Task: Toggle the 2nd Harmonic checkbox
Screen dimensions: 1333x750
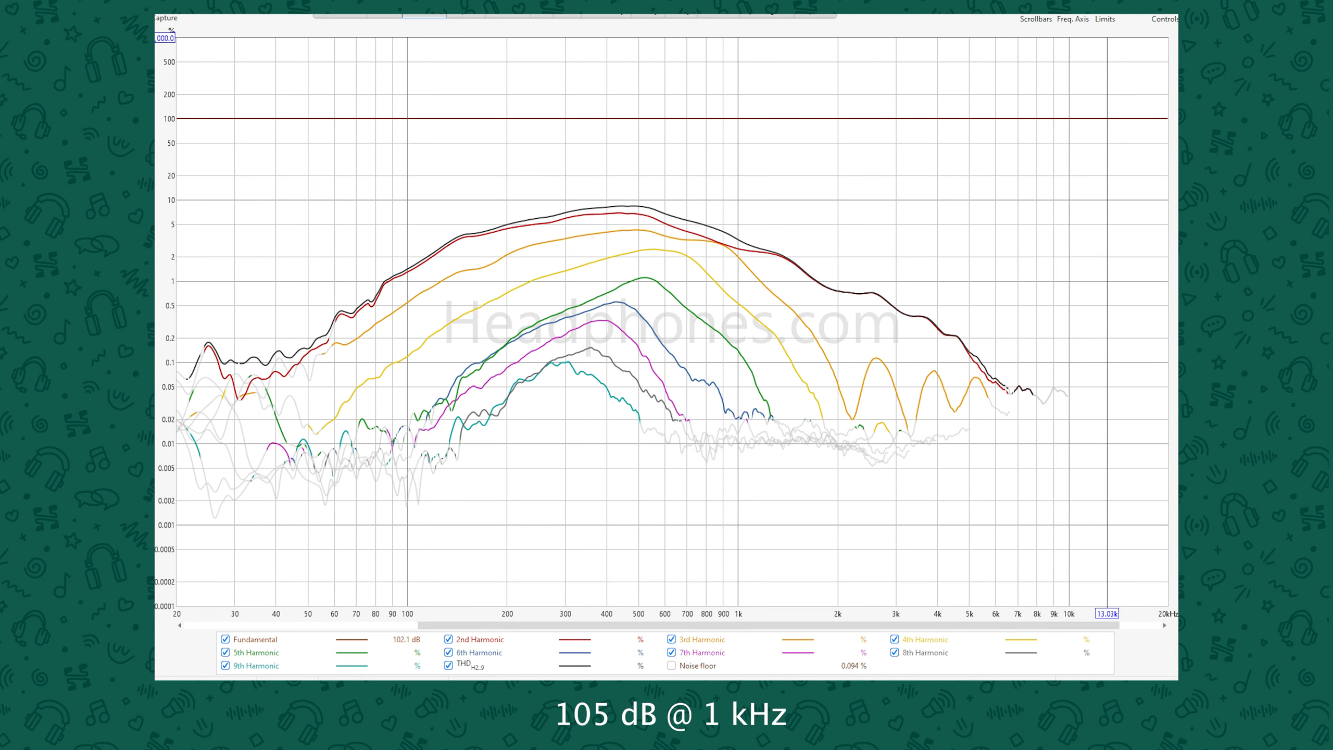Action: click(449, 640)
